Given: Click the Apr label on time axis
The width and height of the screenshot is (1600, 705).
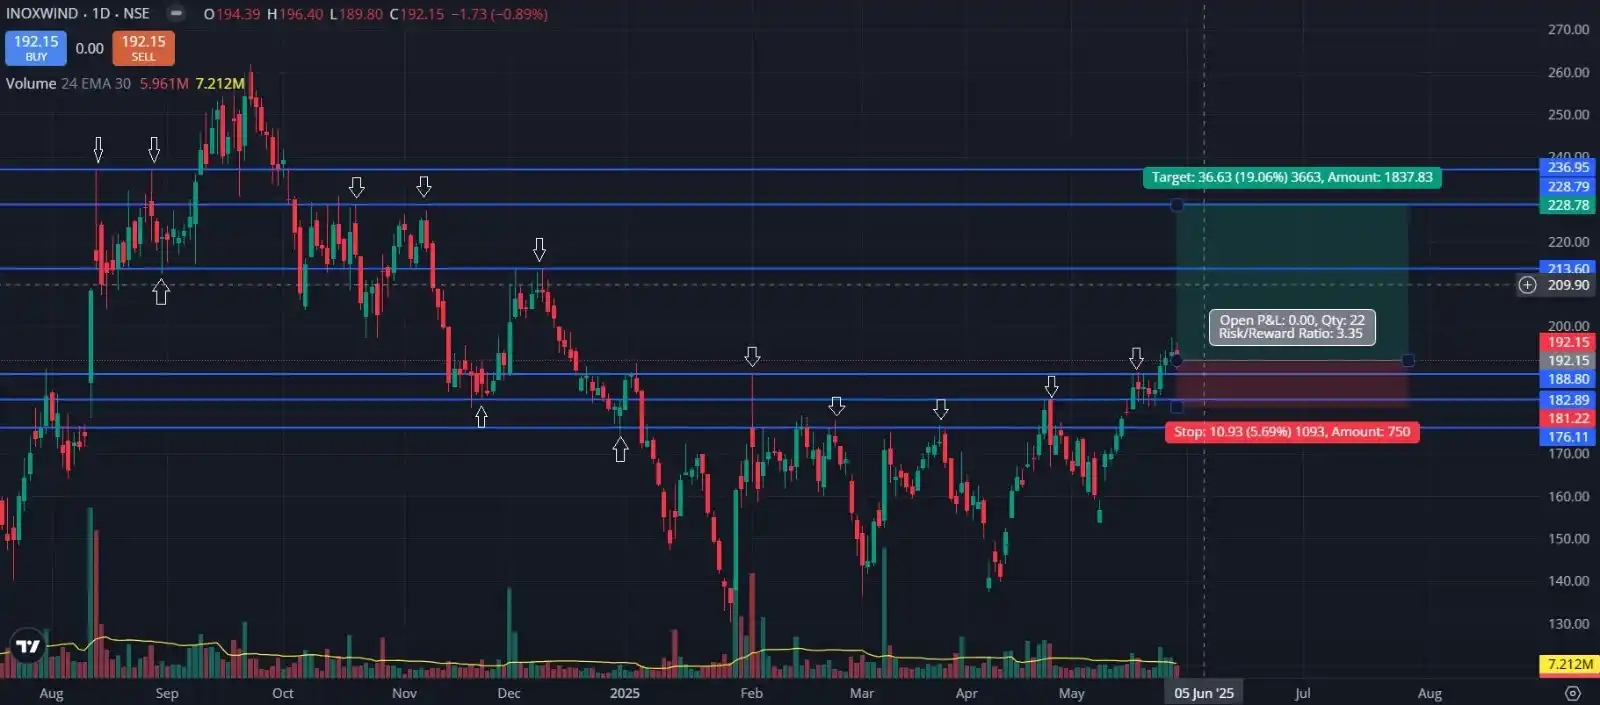Looking at the screenshot, I should (966, 693).
